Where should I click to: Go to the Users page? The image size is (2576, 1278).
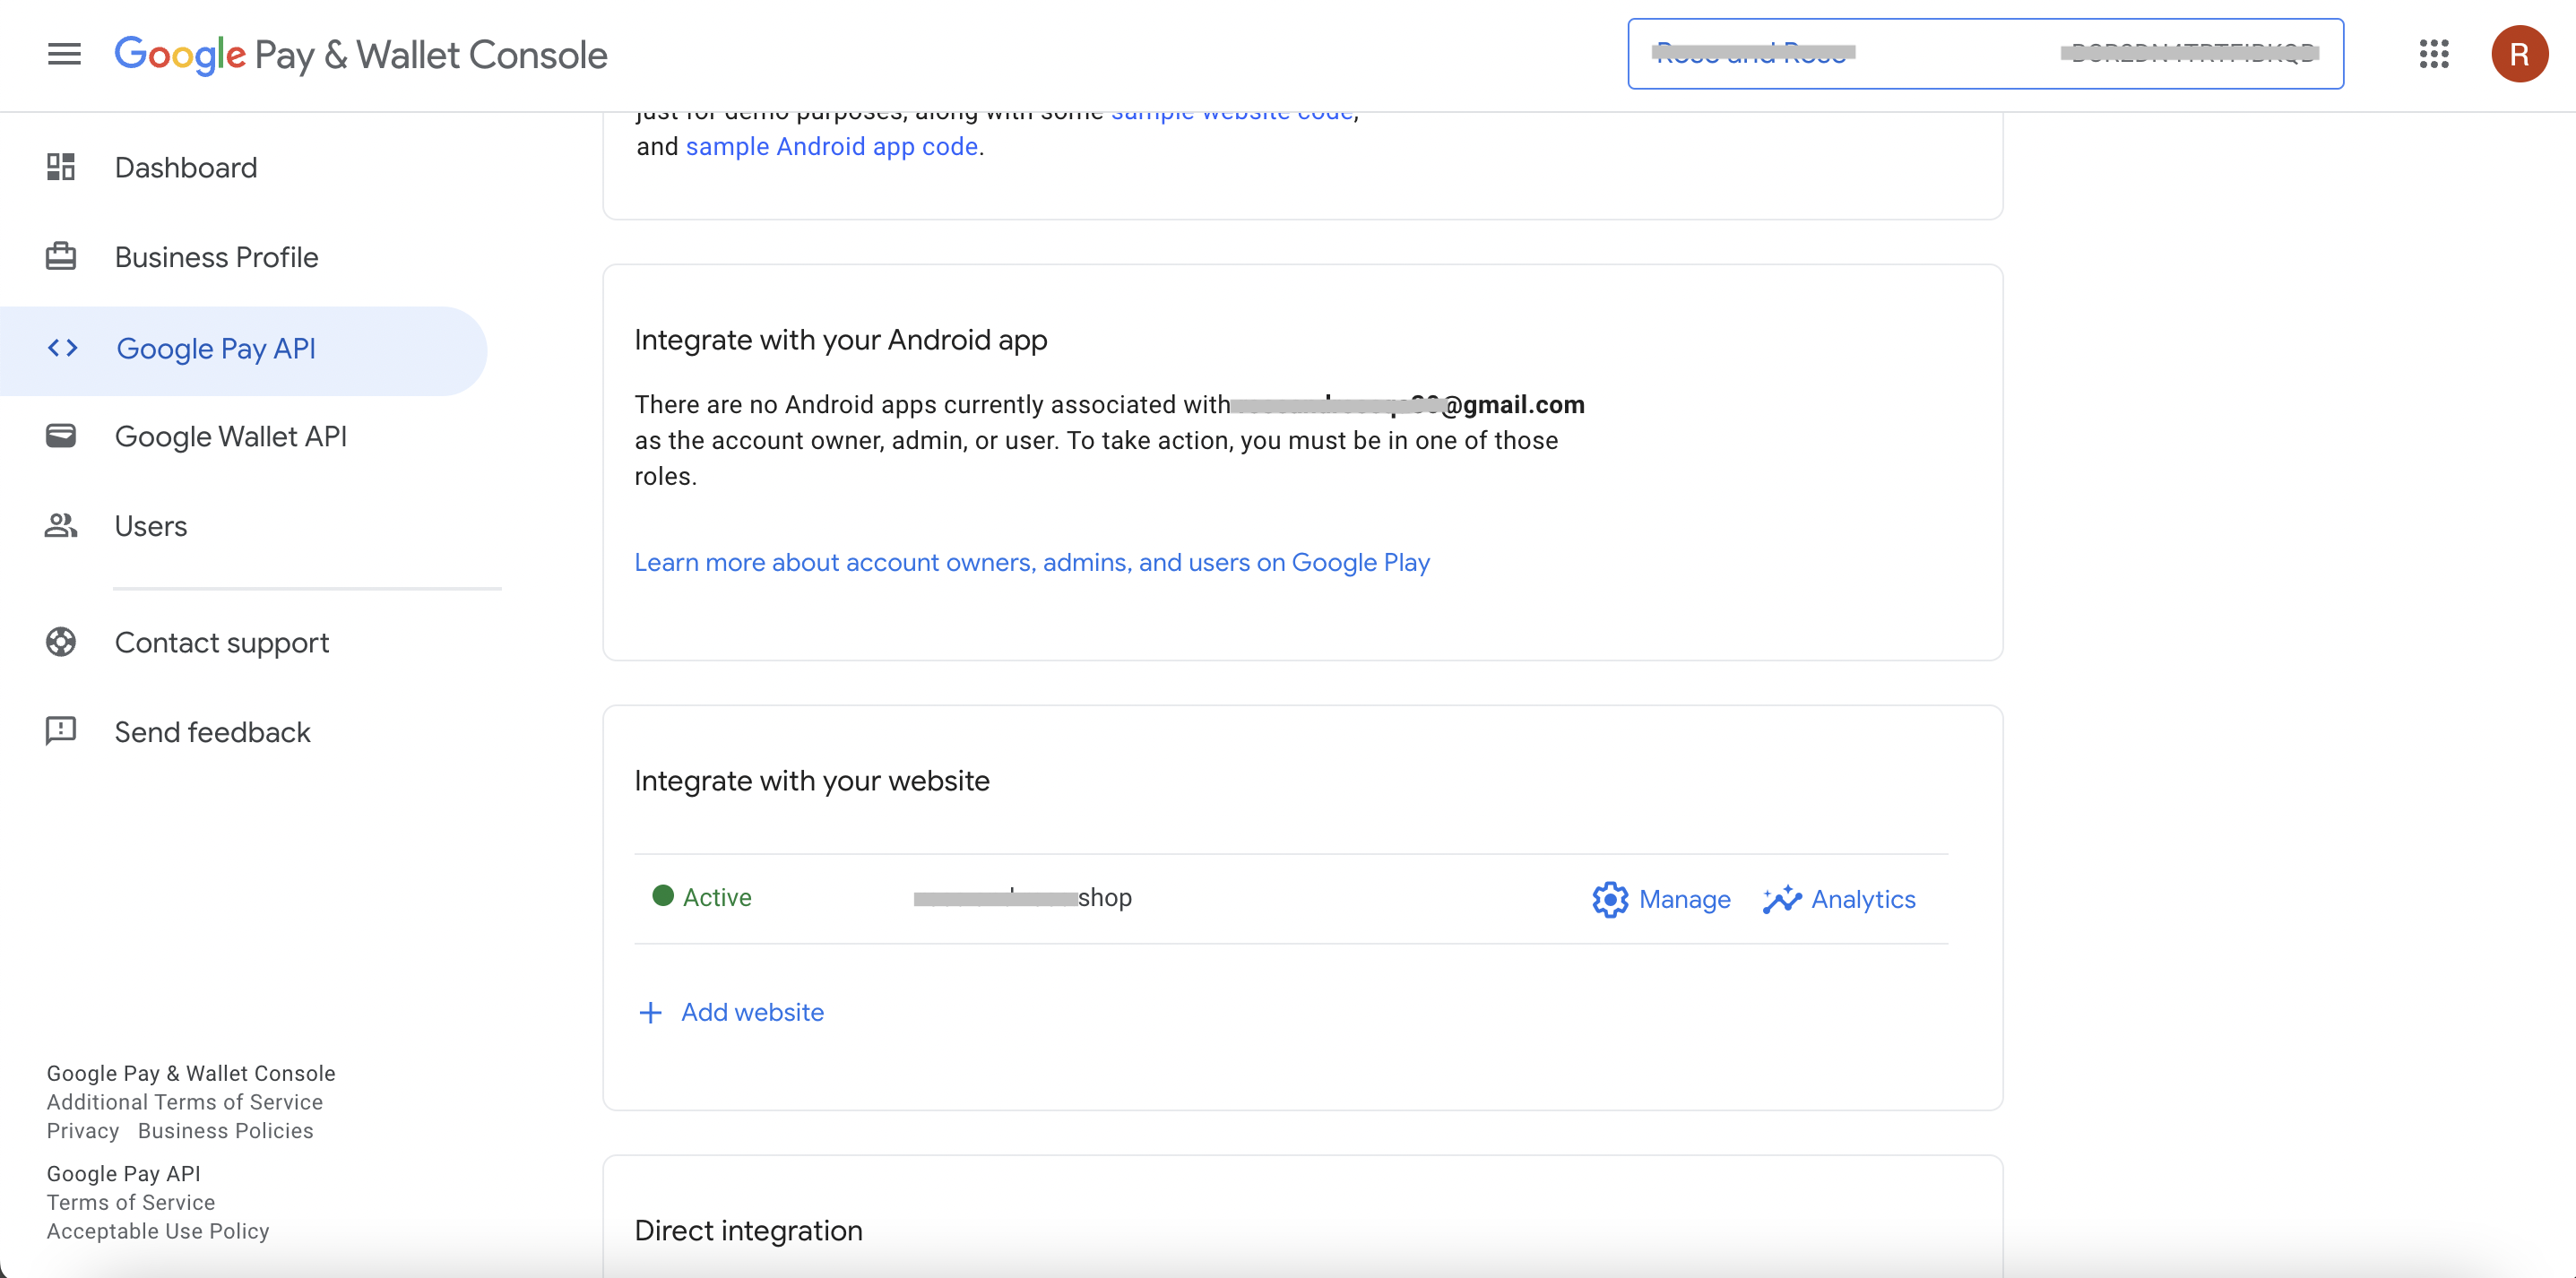(x=151, y=526)
